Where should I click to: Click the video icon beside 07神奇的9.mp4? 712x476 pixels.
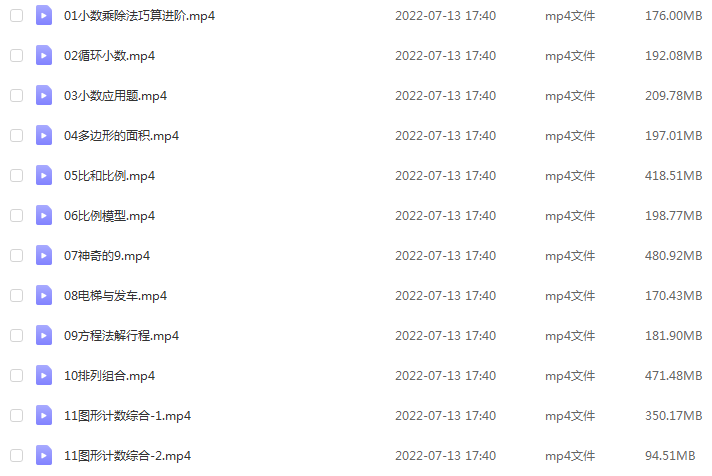point(44,255)
